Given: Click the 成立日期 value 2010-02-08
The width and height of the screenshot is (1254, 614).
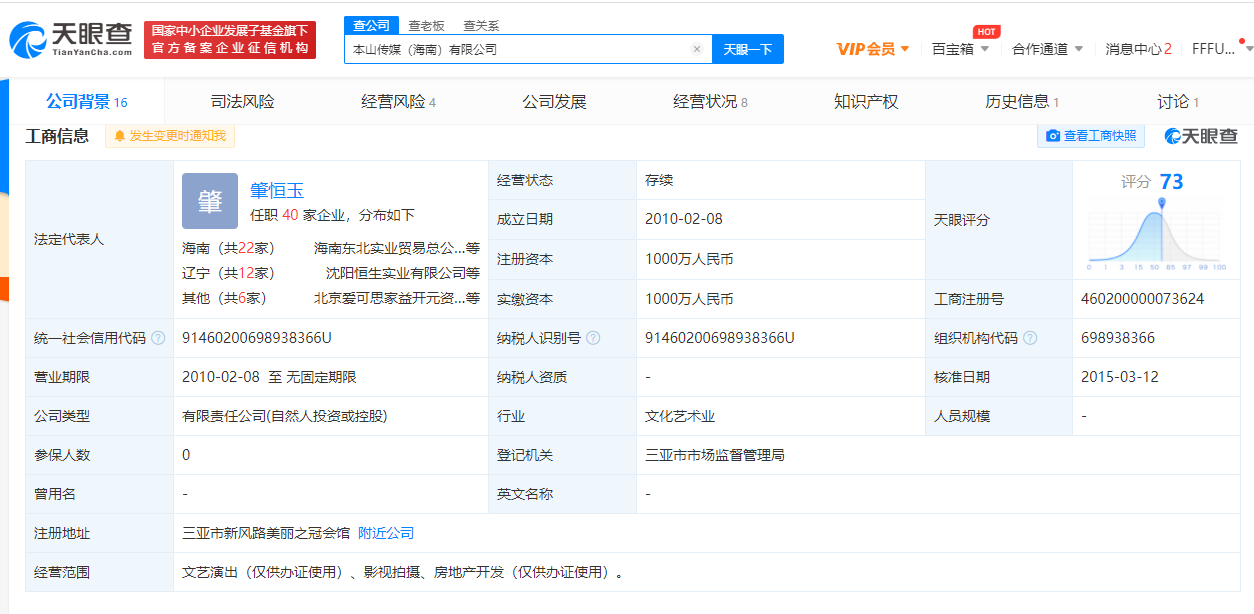Looking at the screenshot, I should point(683,219).
